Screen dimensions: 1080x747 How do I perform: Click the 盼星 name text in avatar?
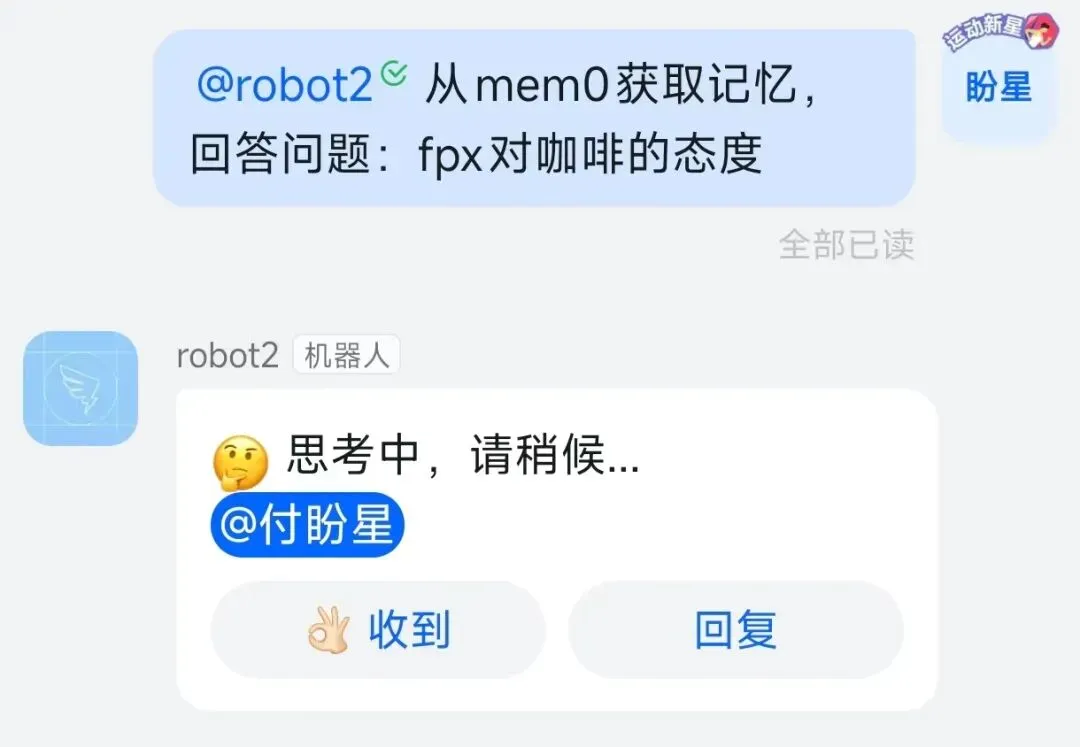[999, 87]
